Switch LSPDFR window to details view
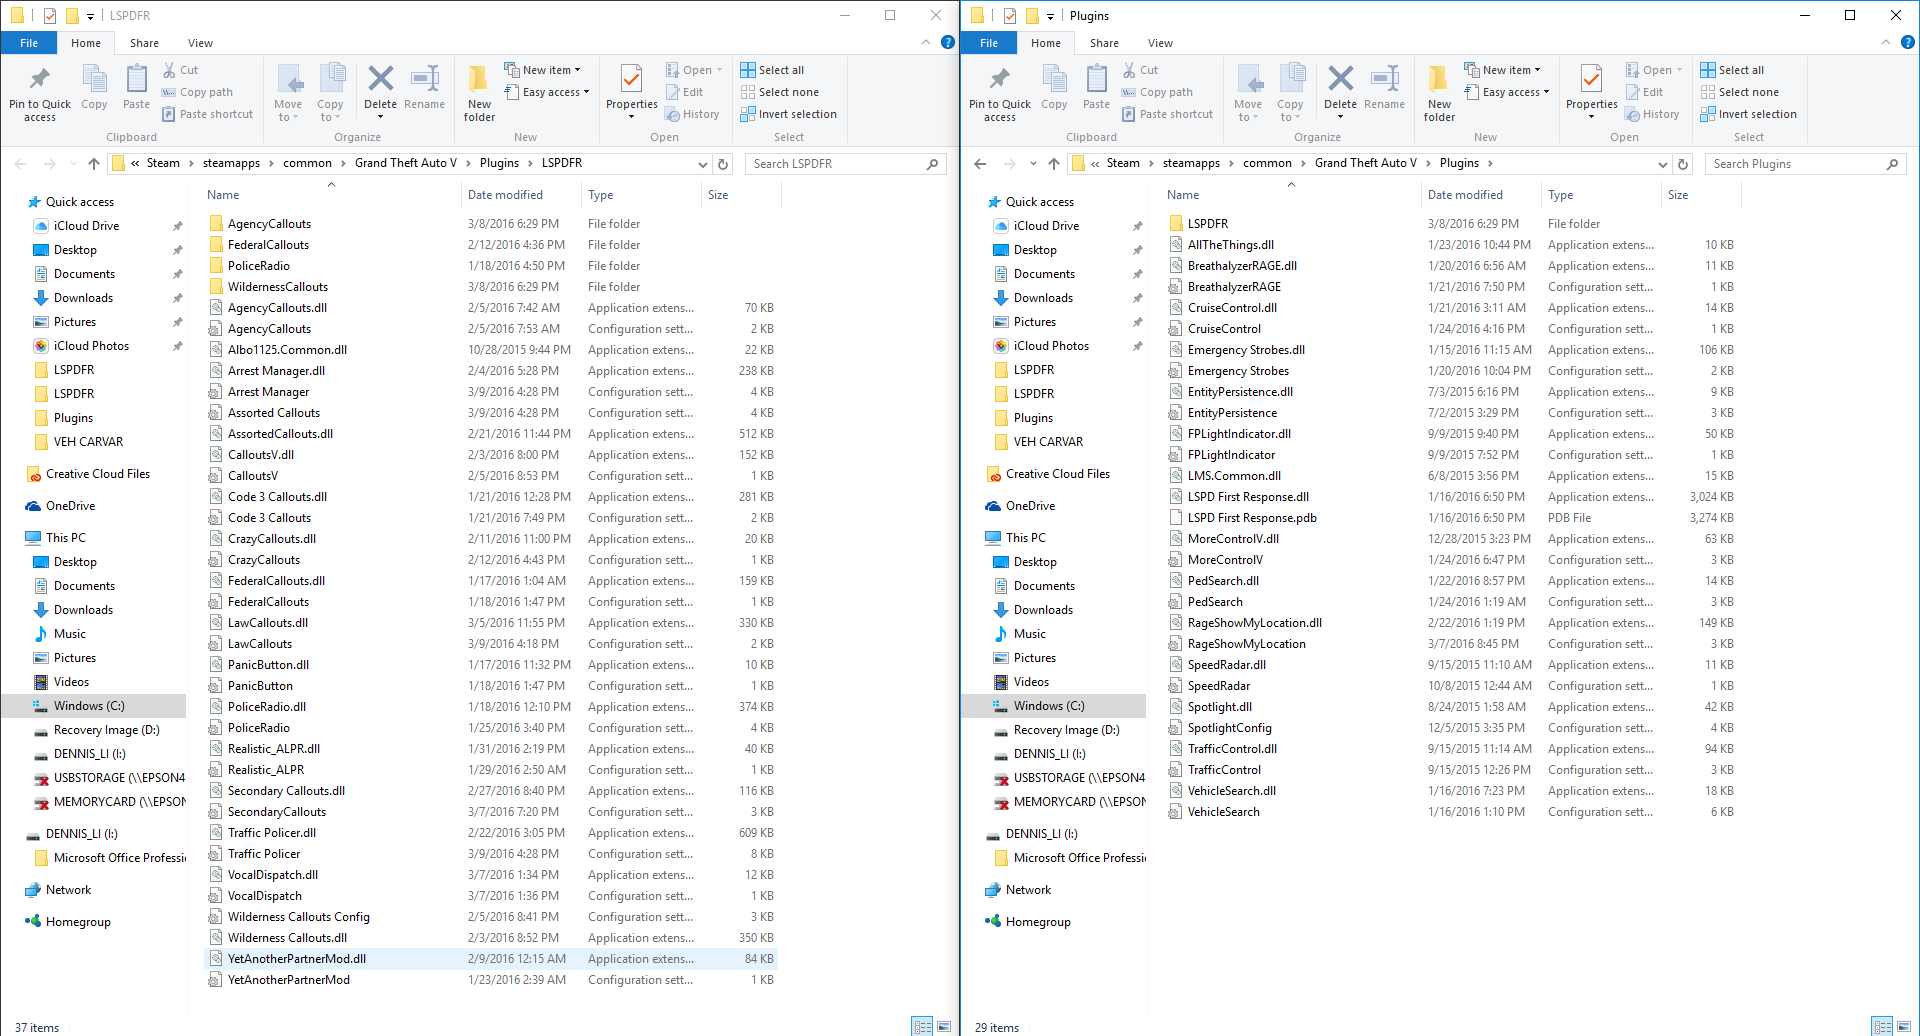 pos(921,1027)
